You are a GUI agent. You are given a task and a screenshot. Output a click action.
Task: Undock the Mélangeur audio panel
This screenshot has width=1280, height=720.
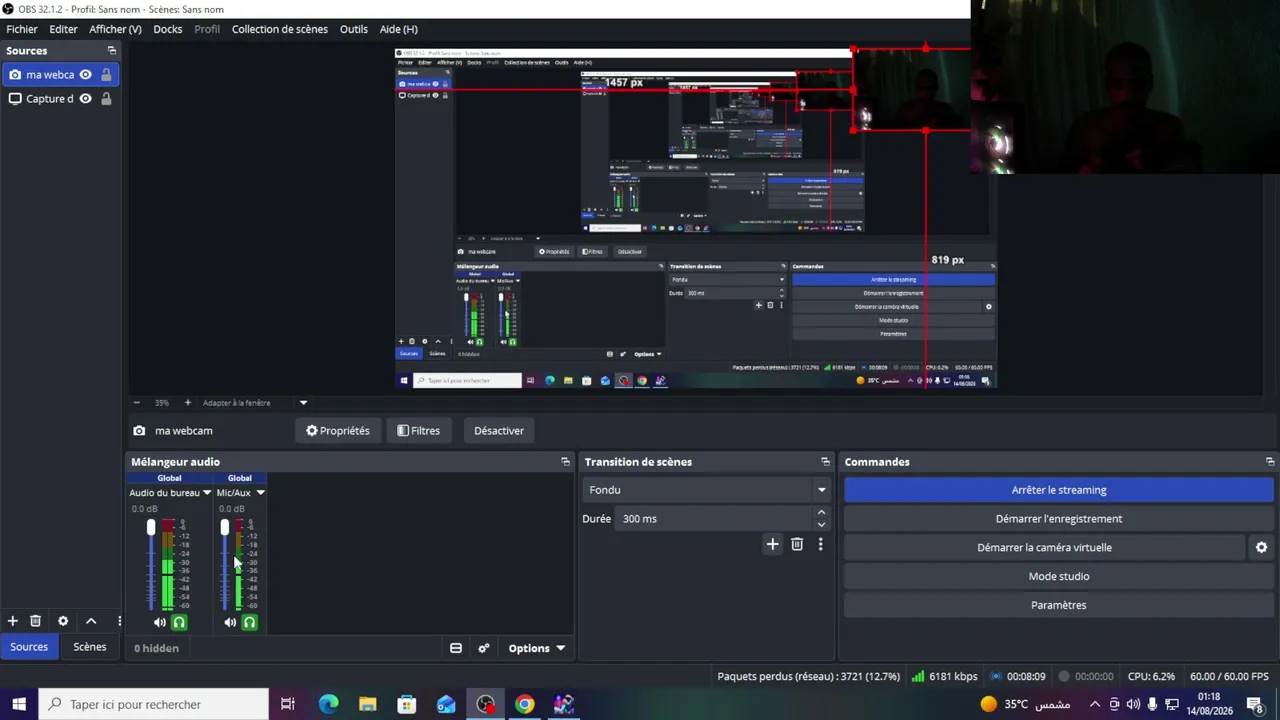(565, 462)
